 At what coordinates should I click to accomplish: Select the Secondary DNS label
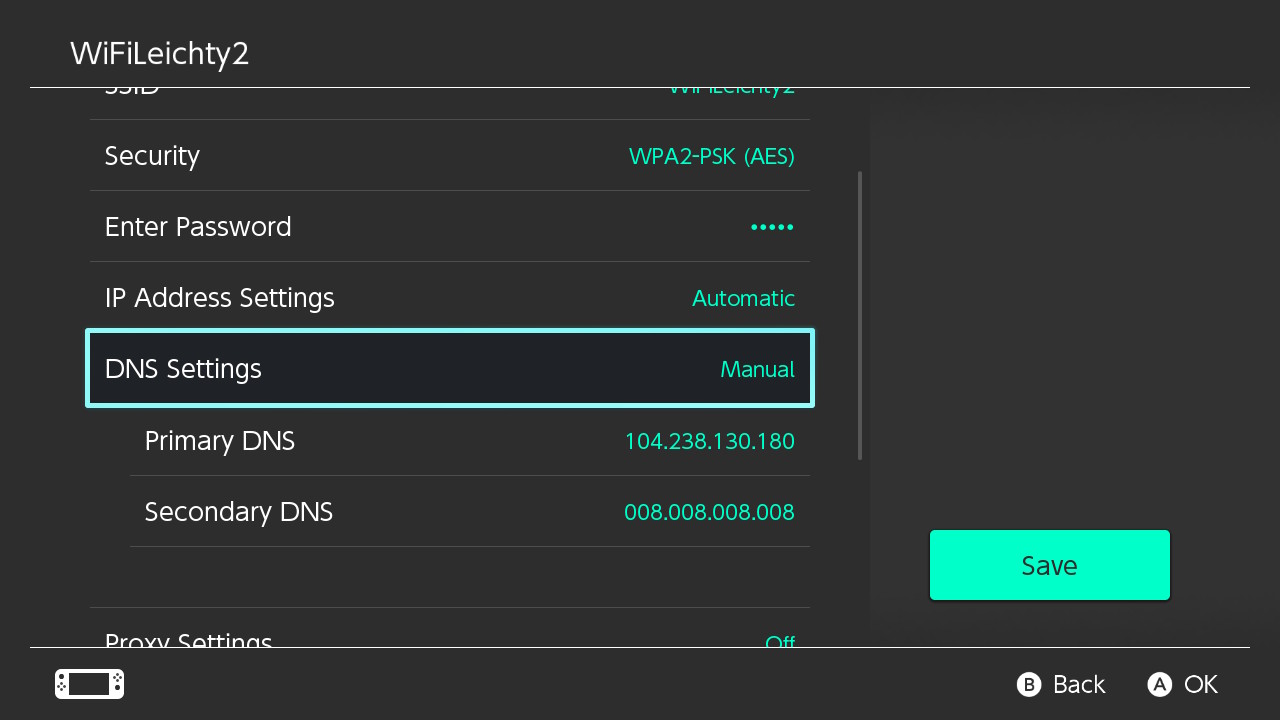coord(238,512)
